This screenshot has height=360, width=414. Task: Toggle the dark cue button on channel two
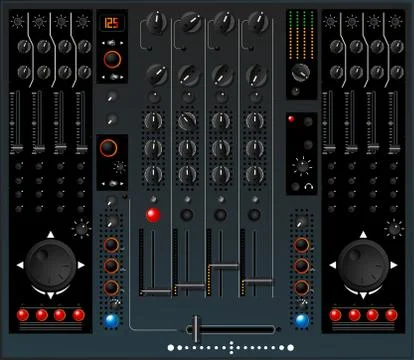coord(187,214)
